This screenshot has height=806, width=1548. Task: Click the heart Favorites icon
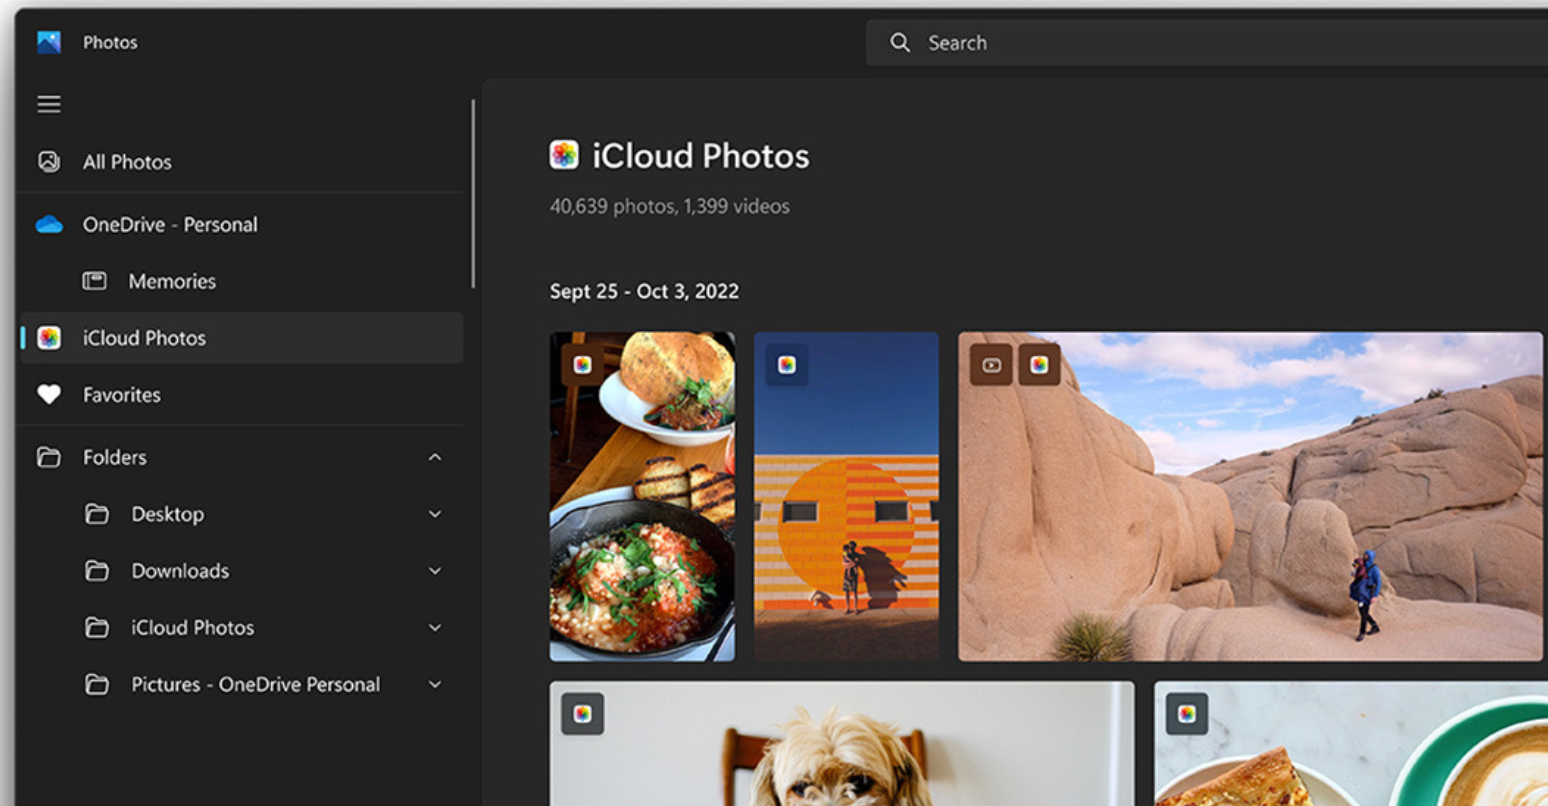tap(49, 395)
